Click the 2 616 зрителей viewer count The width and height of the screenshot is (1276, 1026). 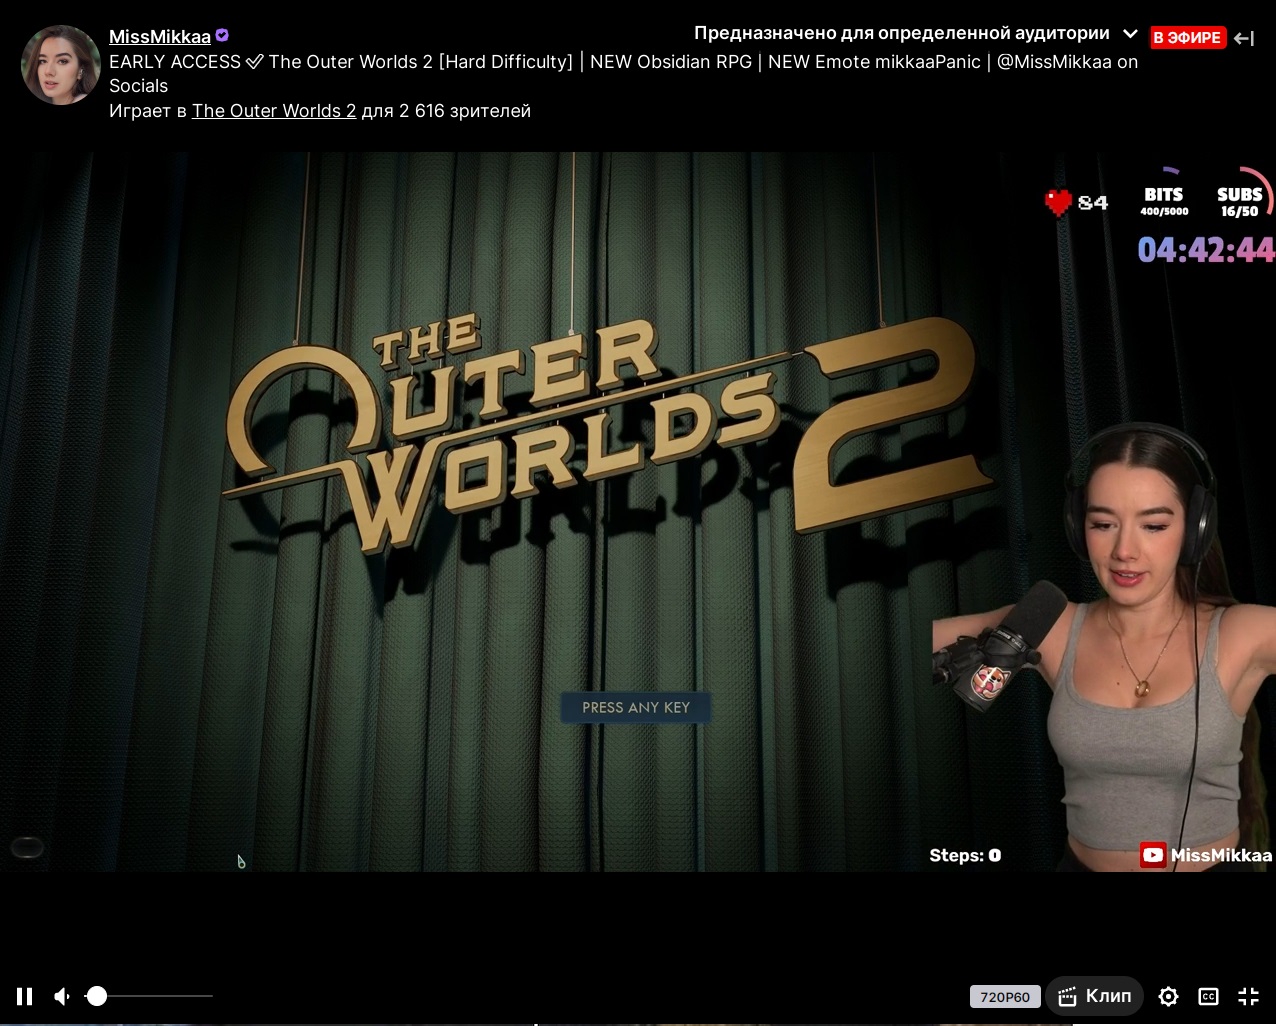465,111
